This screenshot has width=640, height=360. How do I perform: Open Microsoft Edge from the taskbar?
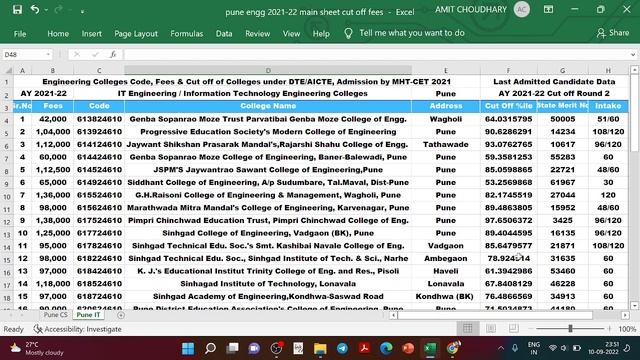click(386, 348)
